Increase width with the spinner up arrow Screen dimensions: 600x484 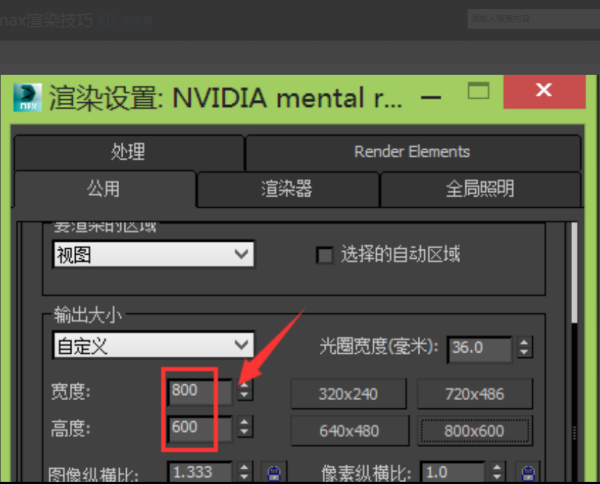245,385
